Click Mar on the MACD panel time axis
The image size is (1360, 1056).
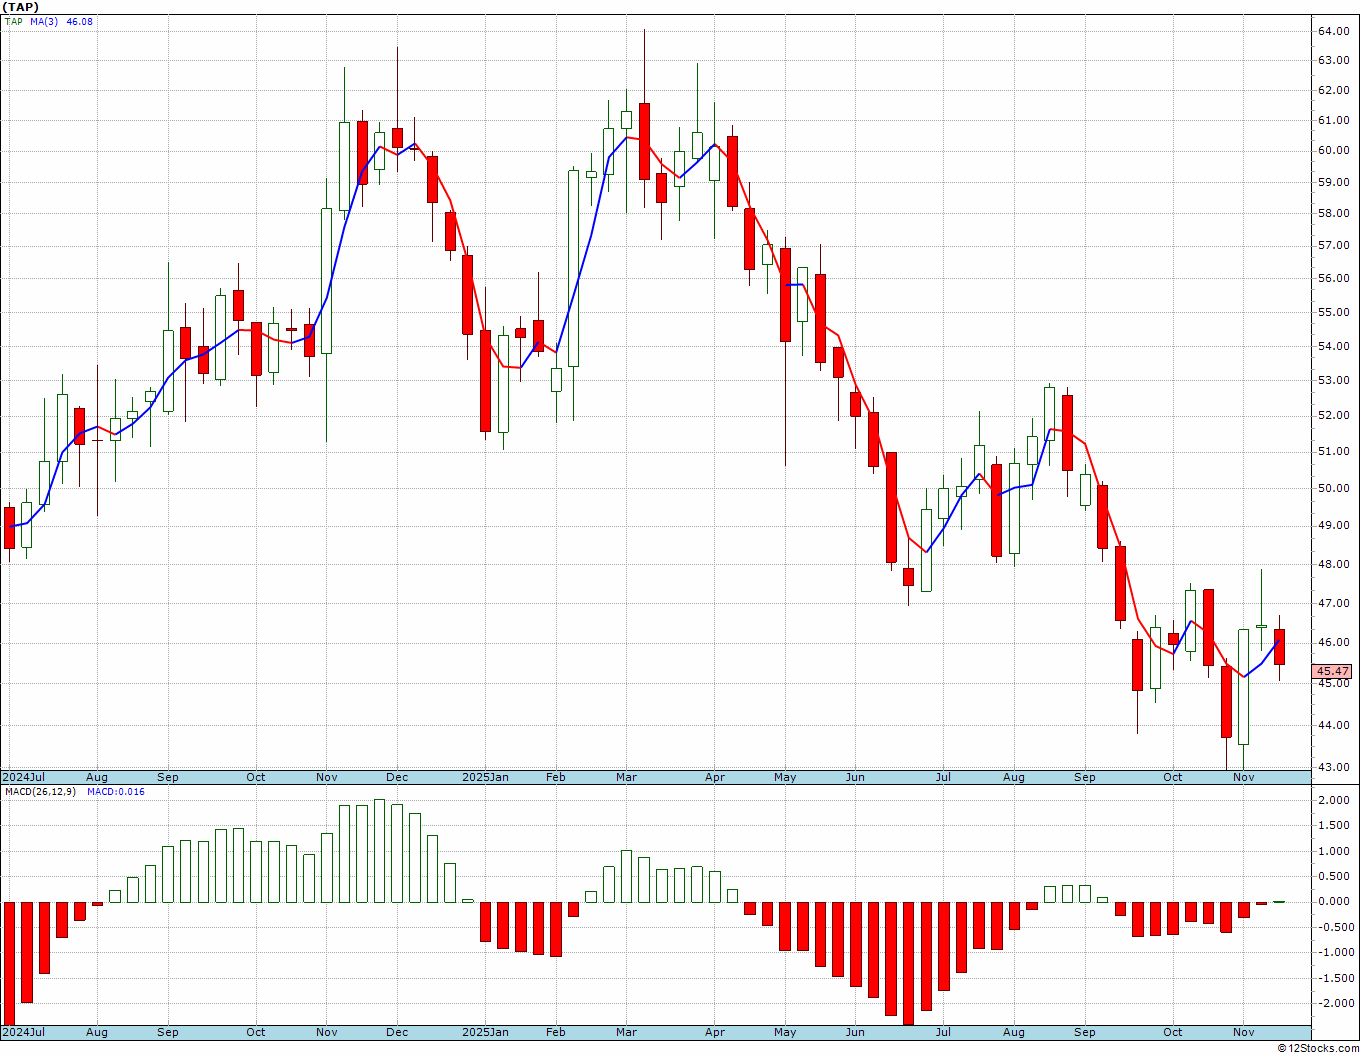pos(626,1032)
